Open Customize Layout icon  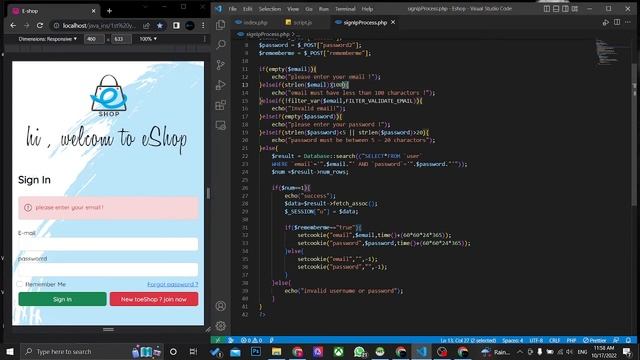575,9
